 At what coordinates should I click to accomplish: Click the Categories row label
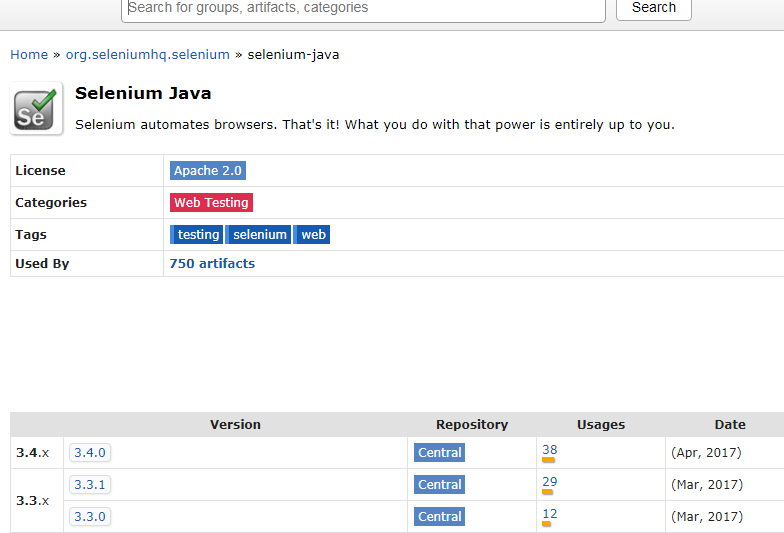point(50,202)
